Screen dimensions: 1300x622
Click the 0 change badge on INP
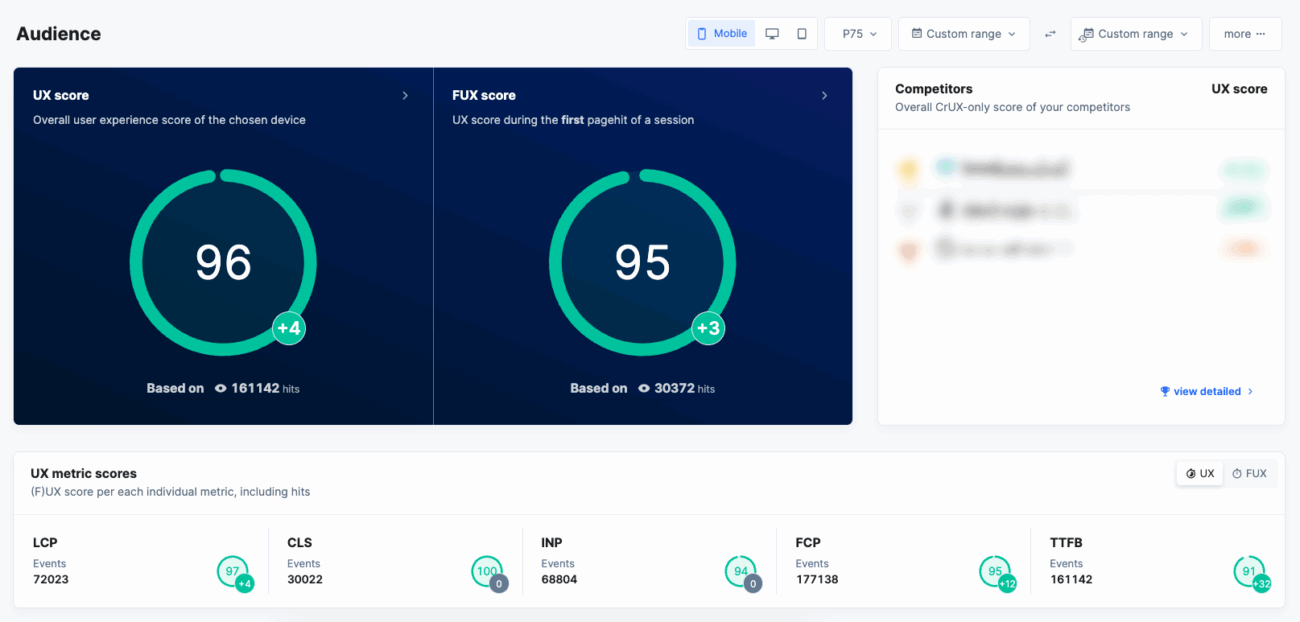(x=753, y=584)
